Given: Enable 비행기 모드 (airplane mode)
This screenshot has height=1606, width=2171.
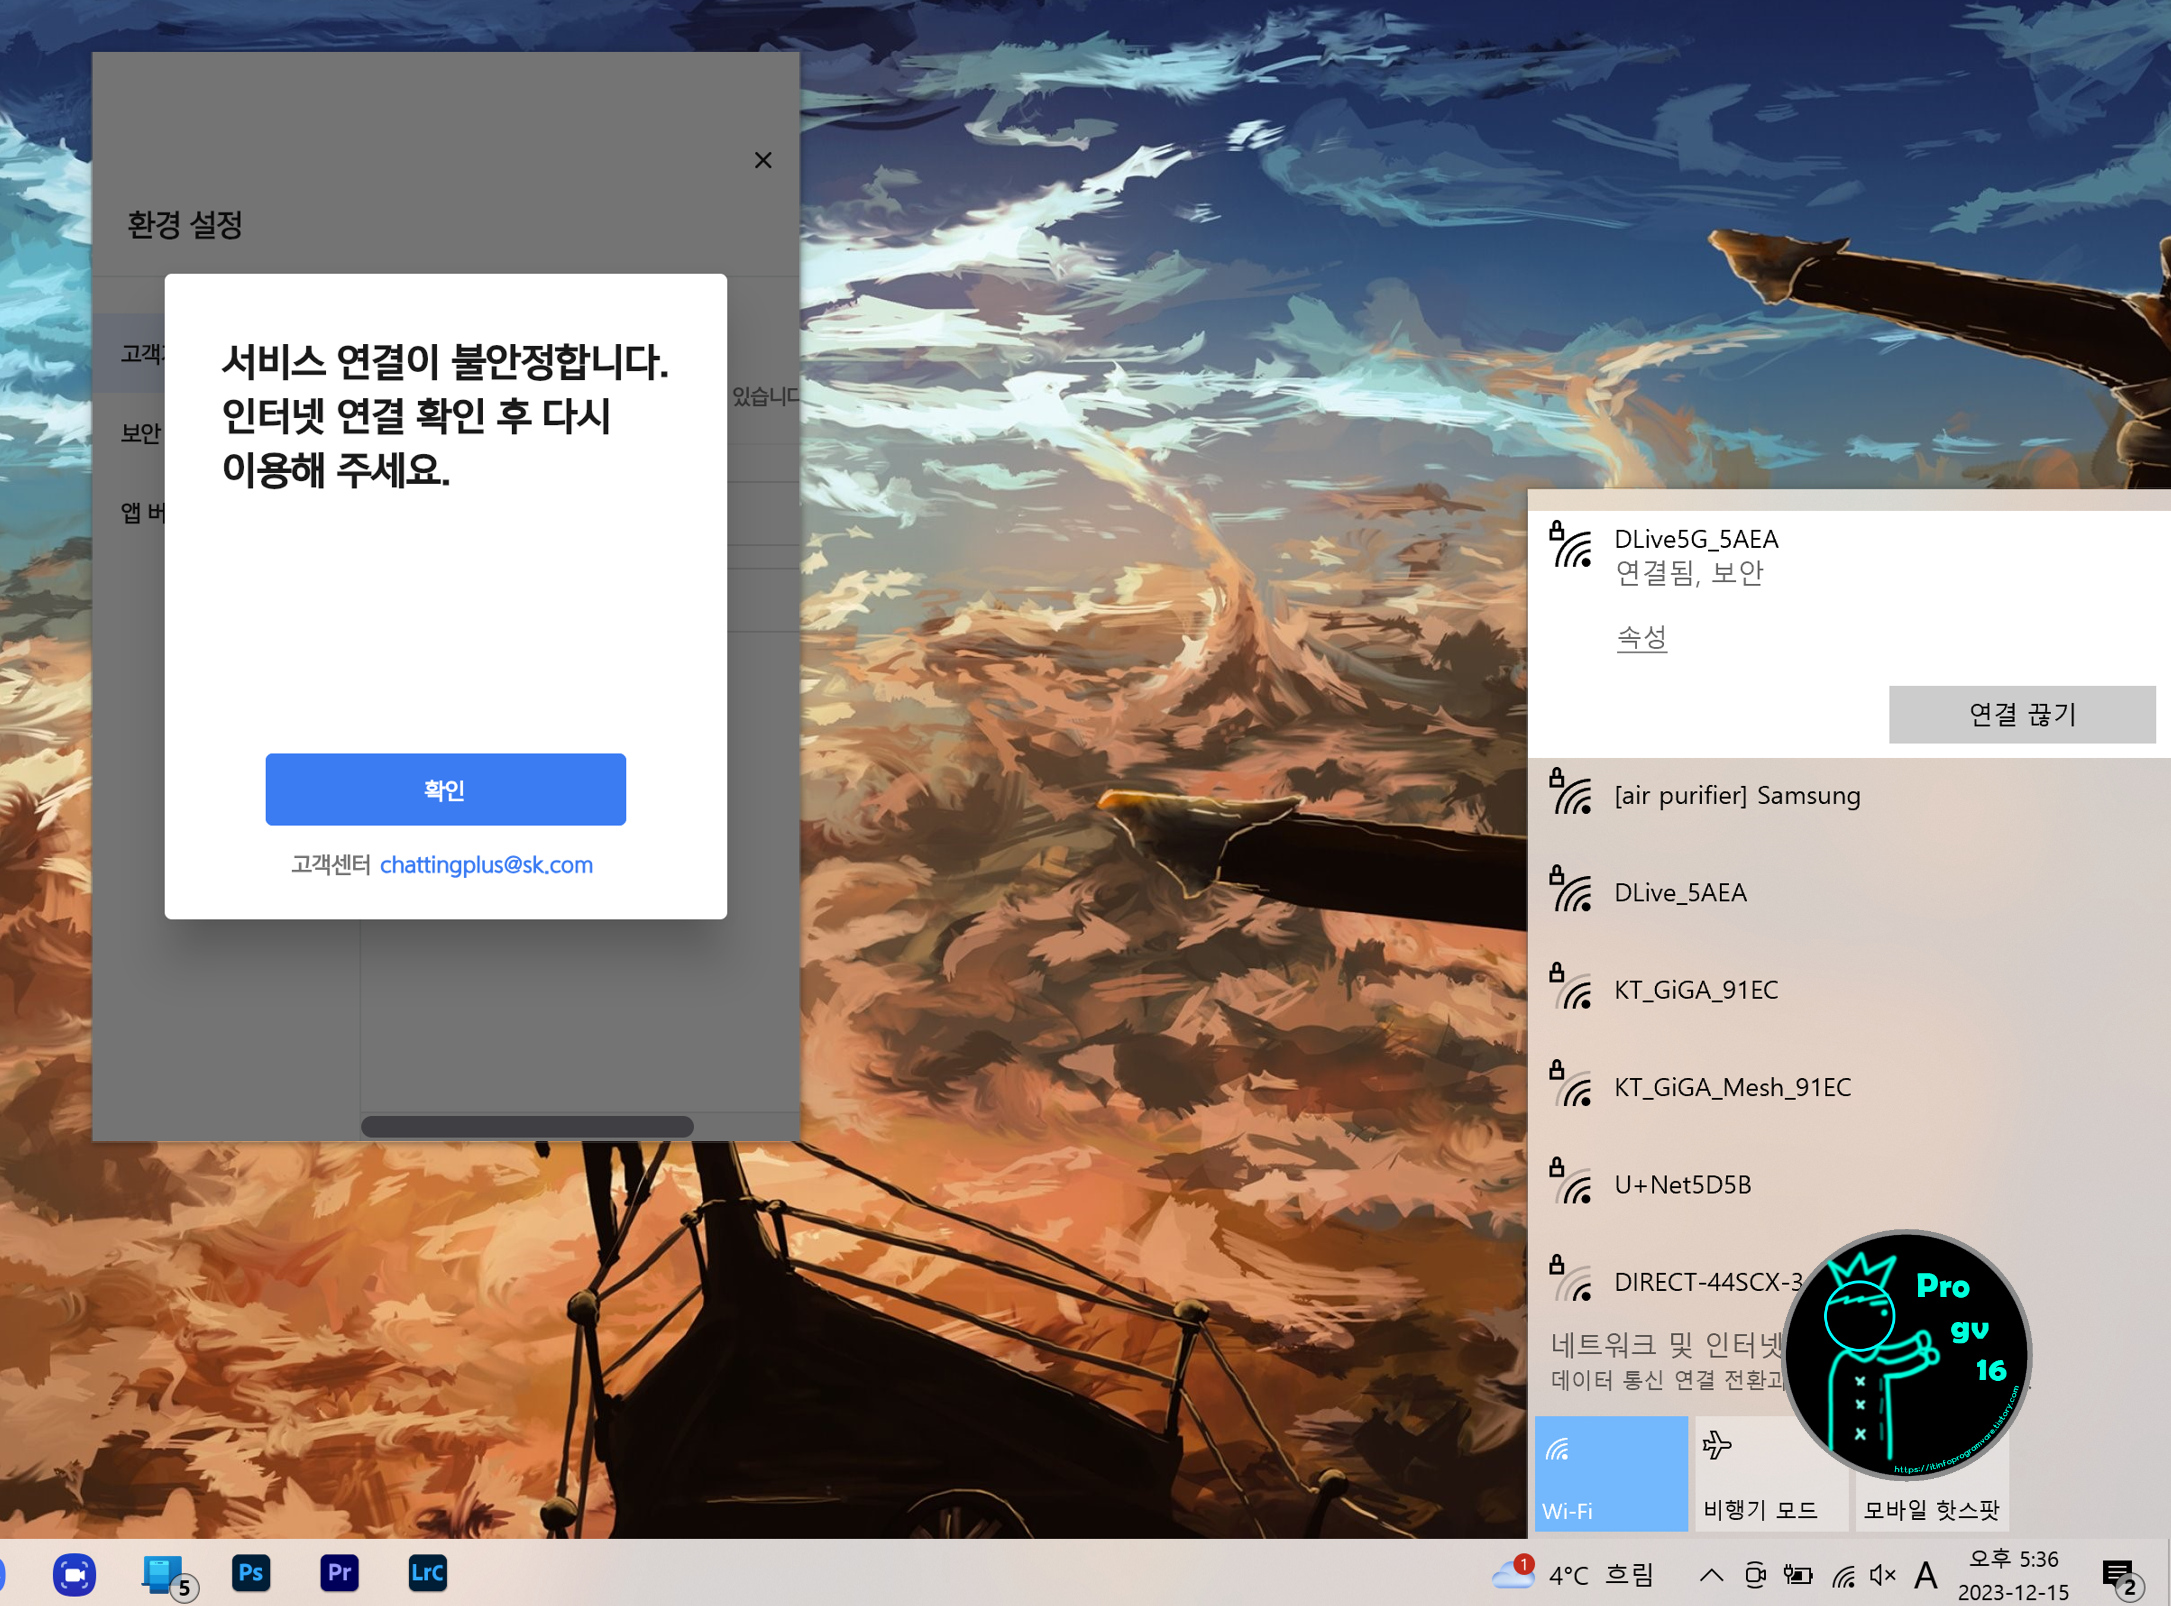Looking at the screenshot, I should click(x=1771, y=1472).
